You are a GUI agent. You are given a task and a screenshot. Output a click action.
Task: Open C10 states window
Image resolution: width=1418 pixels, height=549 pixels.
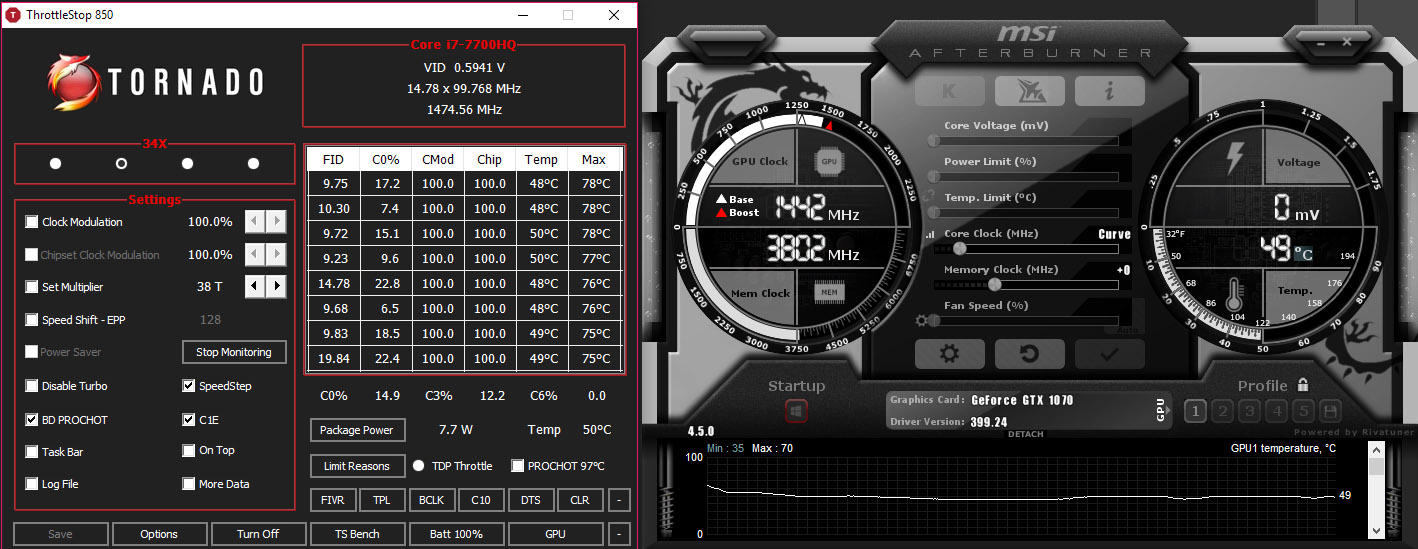click(x=481, y=500)
